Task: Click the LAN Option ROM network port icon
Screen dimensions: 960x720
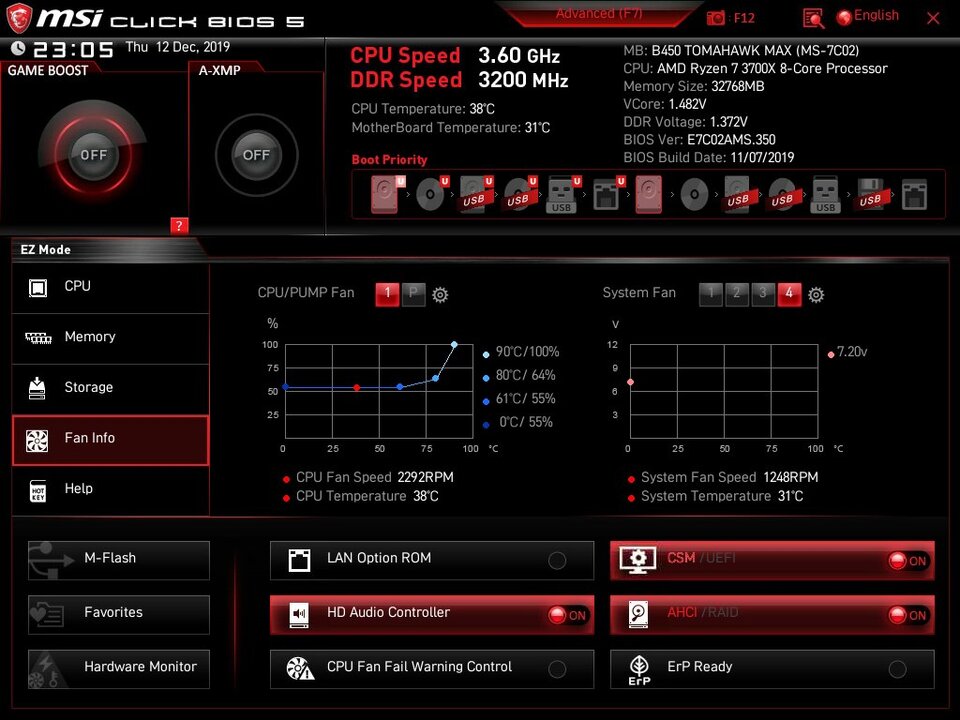Action: click(299, 560)
